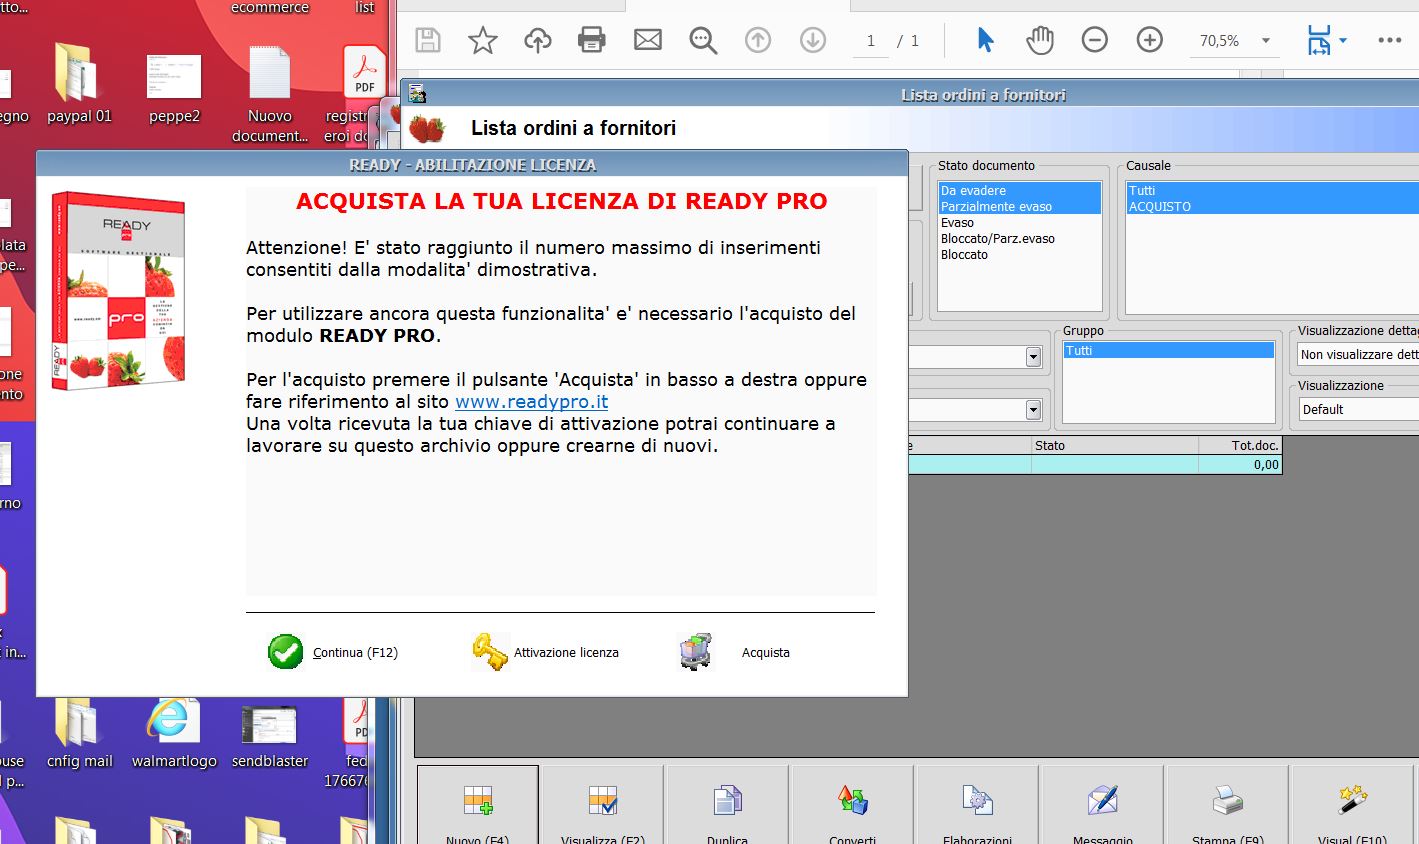1419x844 pixels.
Task: Zoom out with the minus circle icon
Action: coord(1095,40)
